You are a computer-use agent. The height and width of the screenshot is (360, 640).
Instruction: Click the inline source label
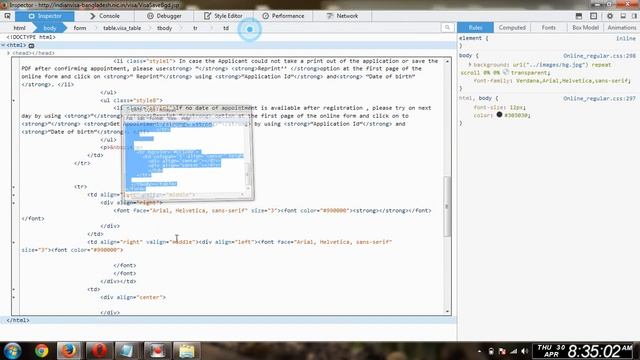(626, 38)
